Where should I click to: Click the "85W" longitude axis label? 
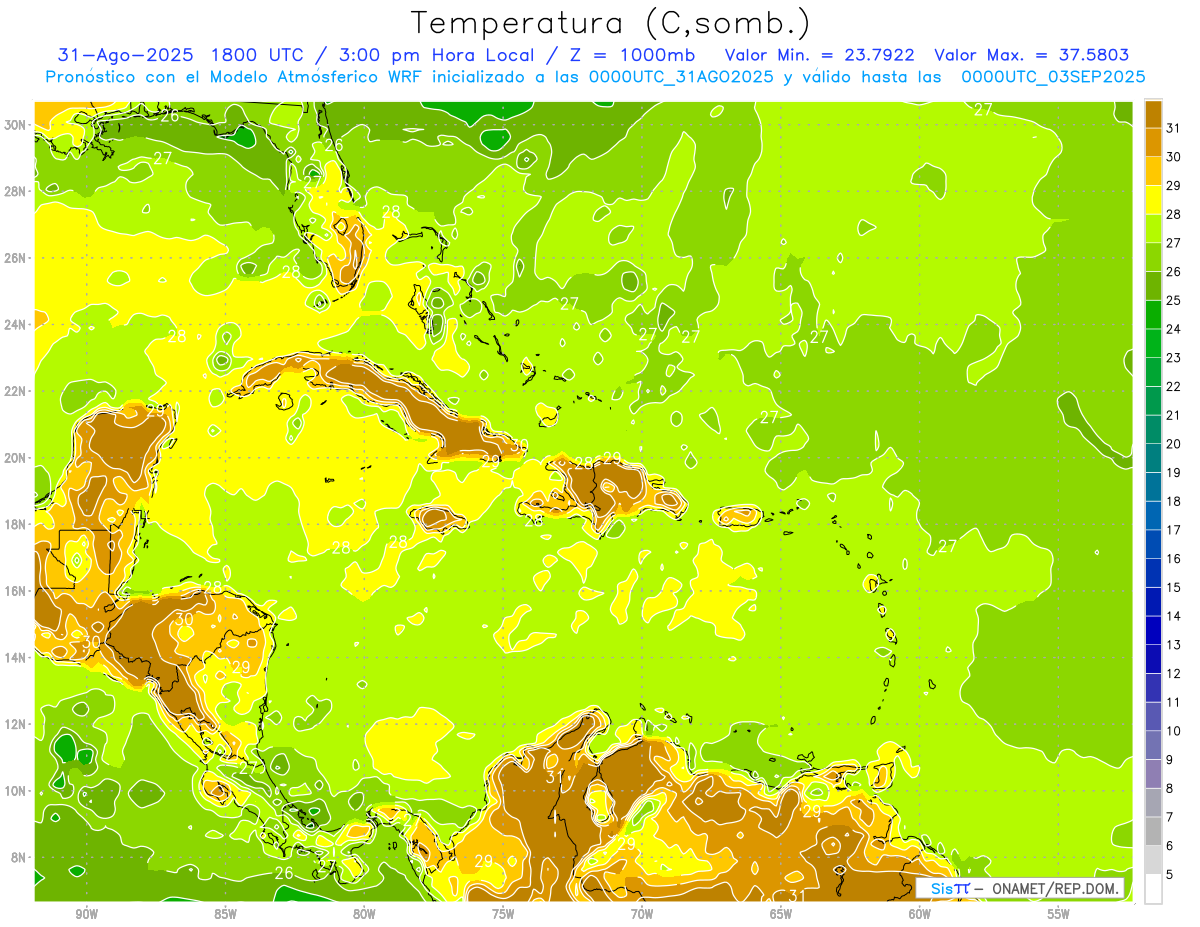(225, 914)
